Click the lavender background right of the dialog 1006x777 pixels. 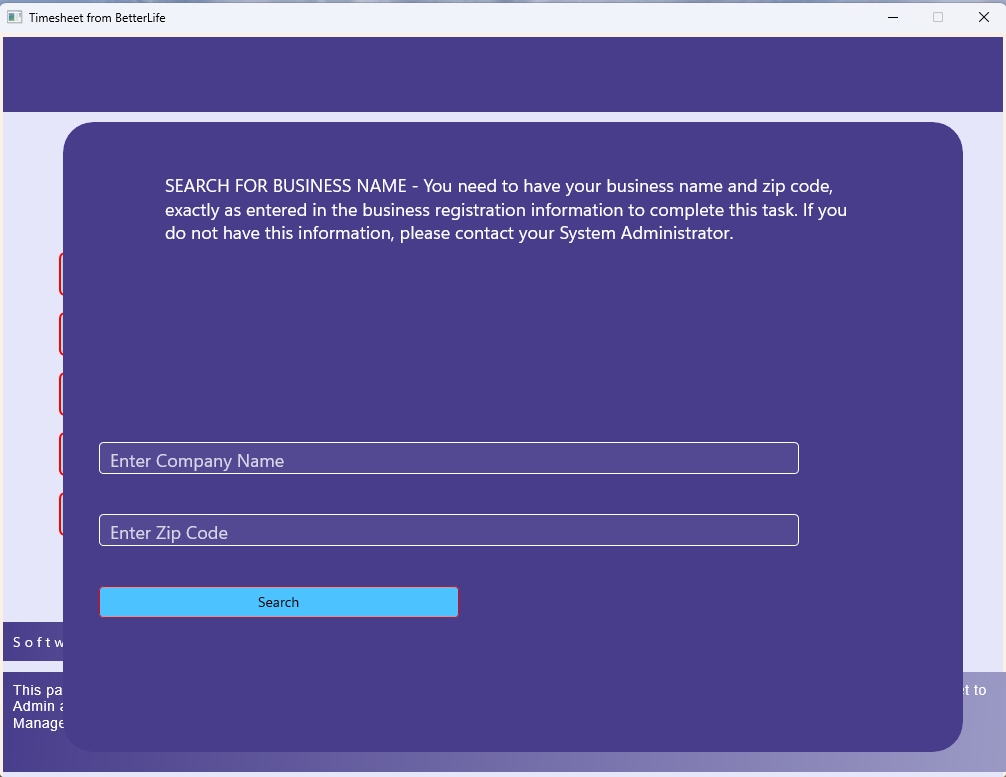point(983,400)
